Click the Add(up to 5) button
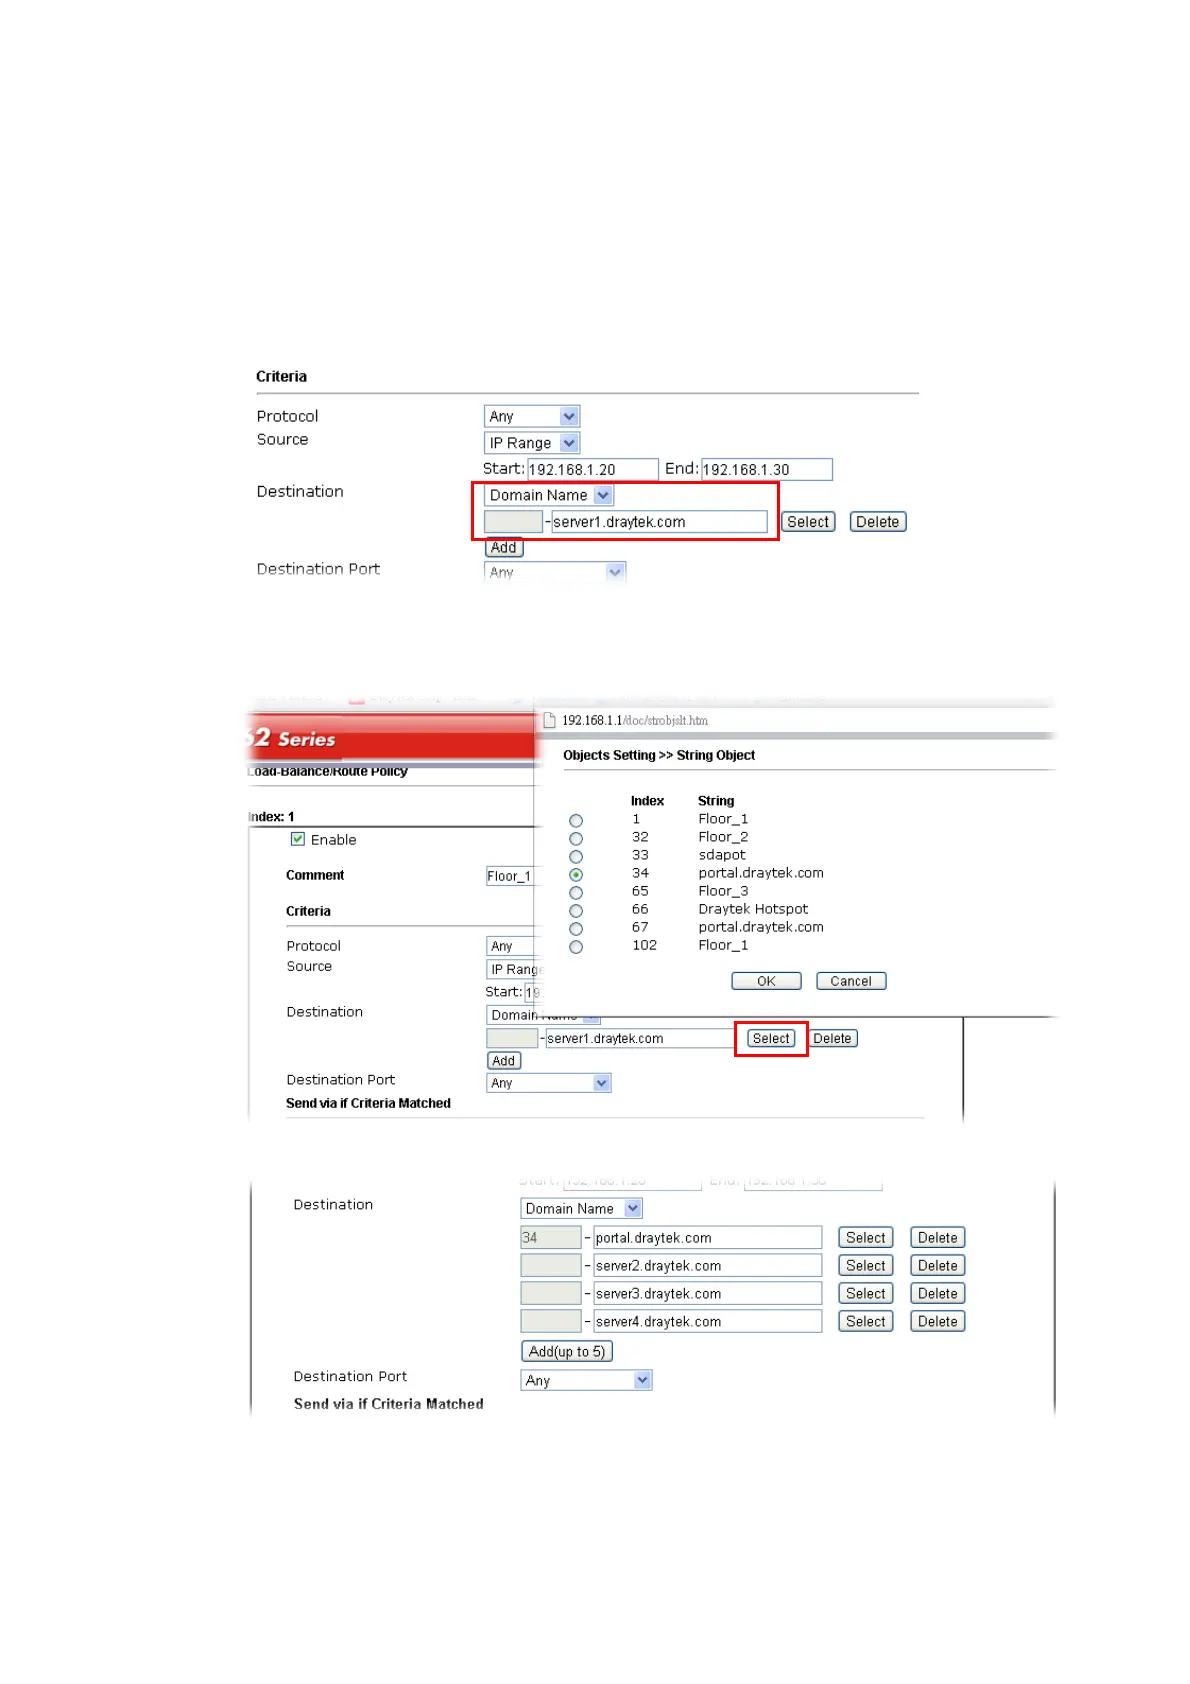This screenshot has width=1190, height=1684. (567, 1352)
